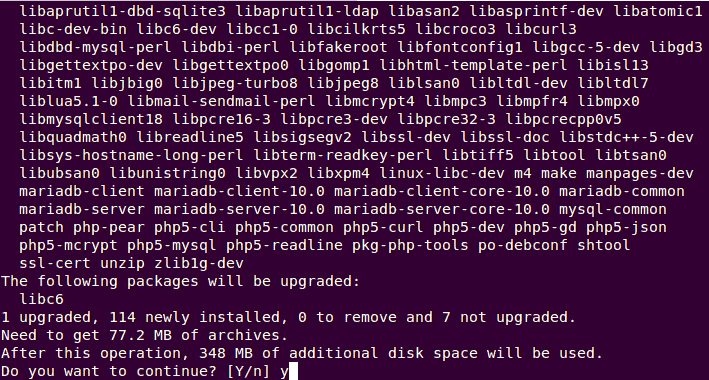The height and width of the screenshot is (380, 709).
Task: Click the 'libtool' package name
Action: (554, 155)
